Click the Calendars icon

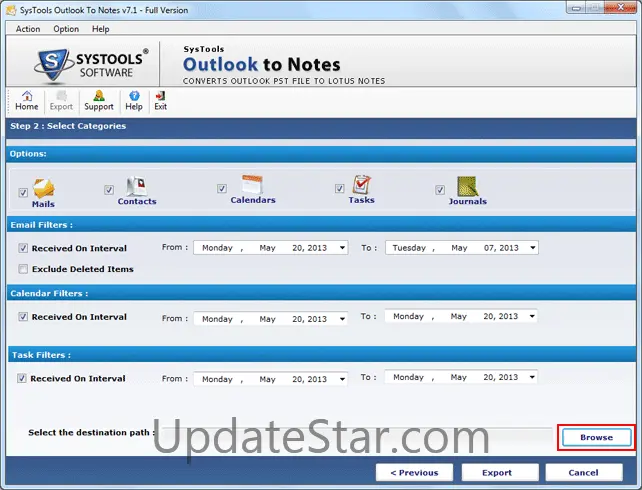(x=252, y=185)
